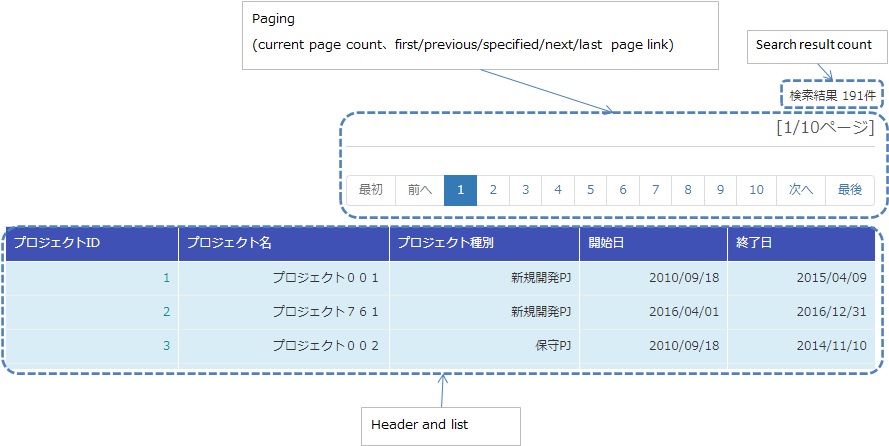This screenshot has height=446, width=889.
Task: Jump to page 5
Action: (x=590, y=190)
